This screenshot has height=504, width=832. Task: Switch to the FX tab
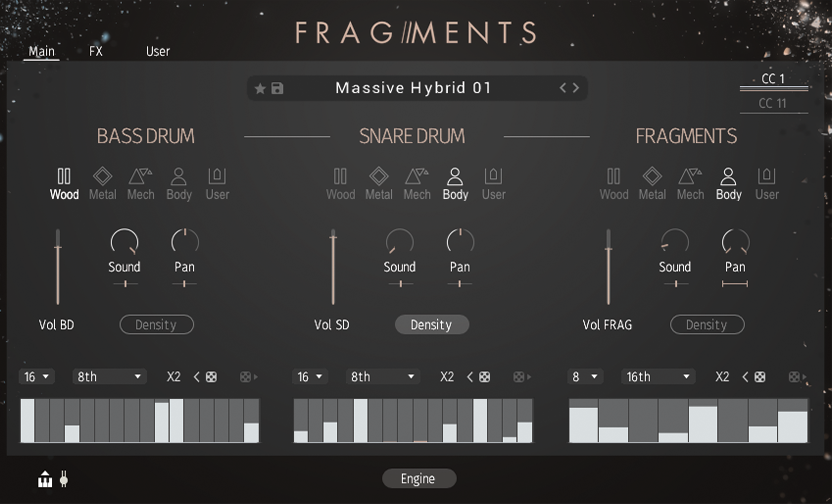point(96,51)
